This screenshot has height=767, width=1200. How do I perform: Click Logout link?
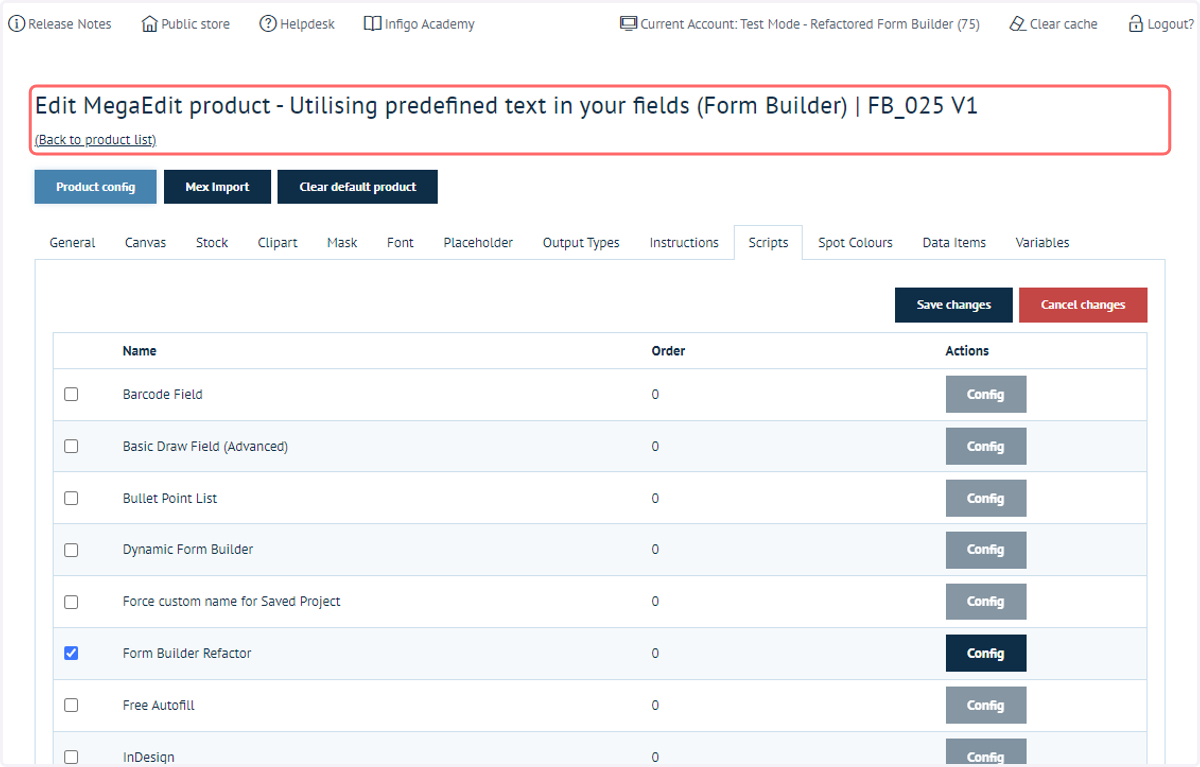click(x=1171, y=24)
